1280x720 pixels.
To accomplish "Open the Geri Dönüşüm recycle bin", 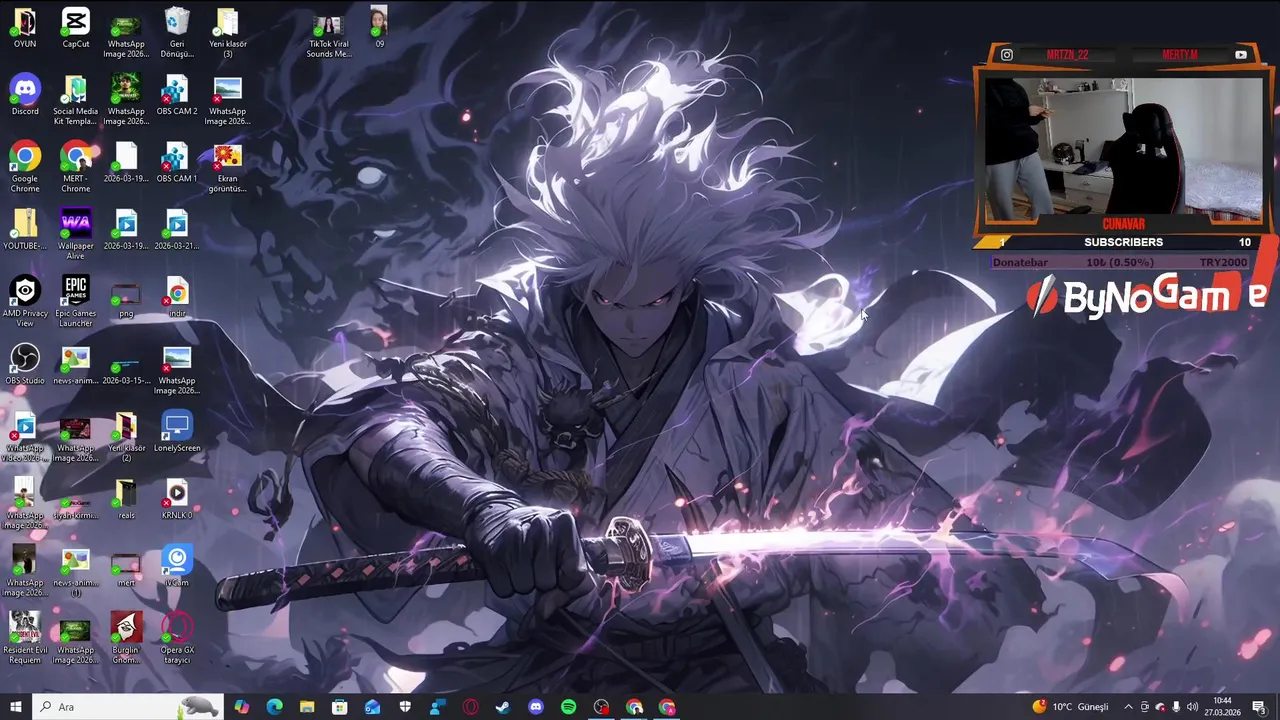I will [177, 33].
